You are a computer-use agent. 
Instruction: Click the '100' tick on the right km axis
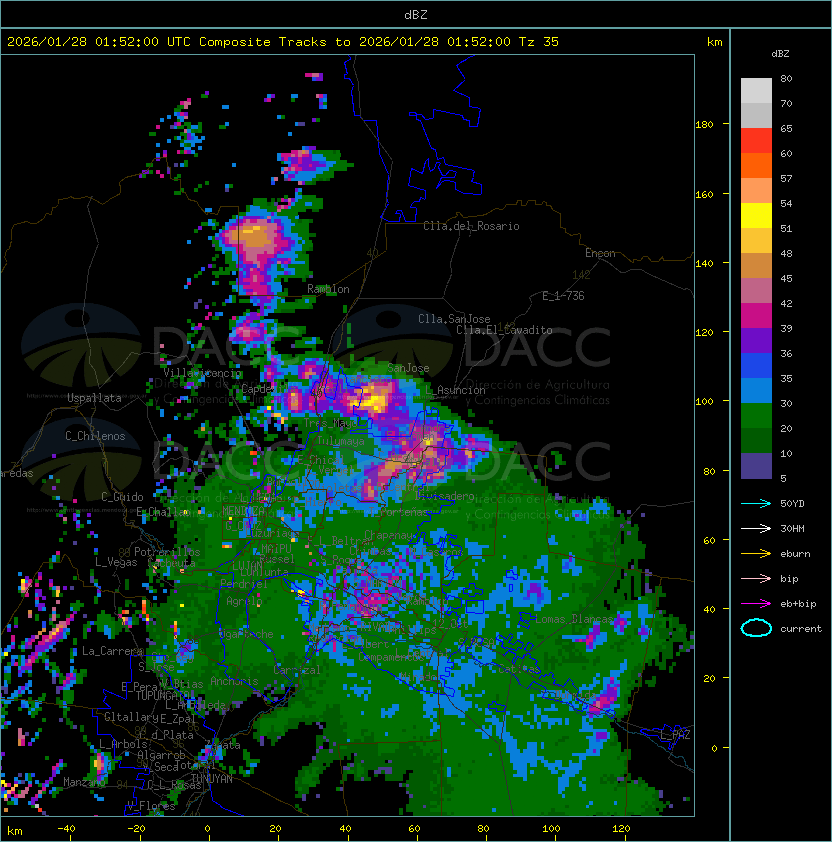pyautogui.click(x=704, y=402)
